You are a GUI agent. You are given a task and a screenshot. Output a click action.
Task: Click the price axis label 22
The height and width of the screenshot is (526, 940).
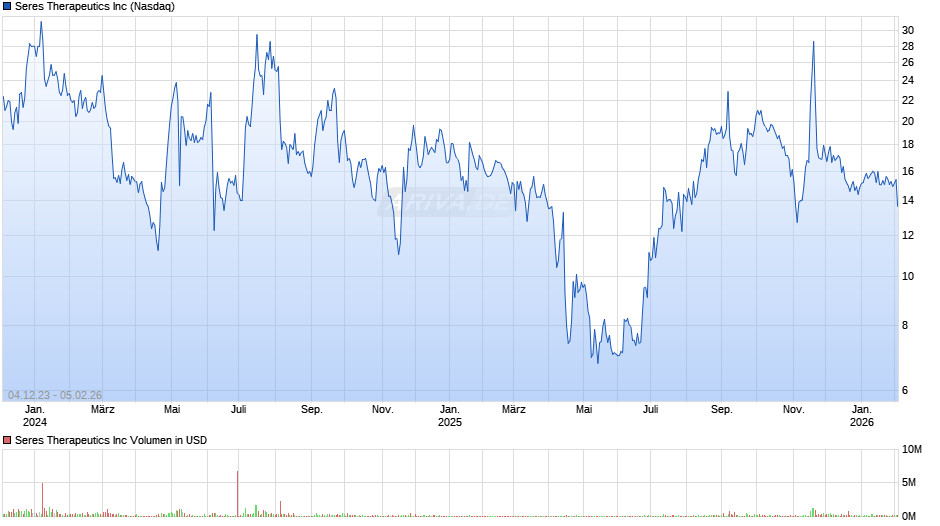point(908,100)
